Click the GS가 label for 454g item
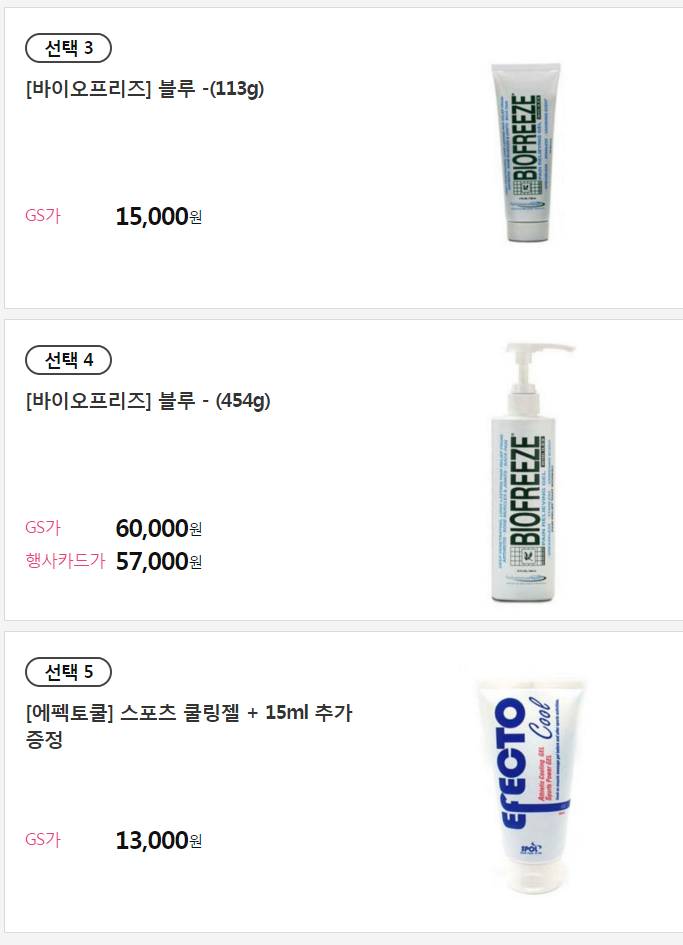 43,528
